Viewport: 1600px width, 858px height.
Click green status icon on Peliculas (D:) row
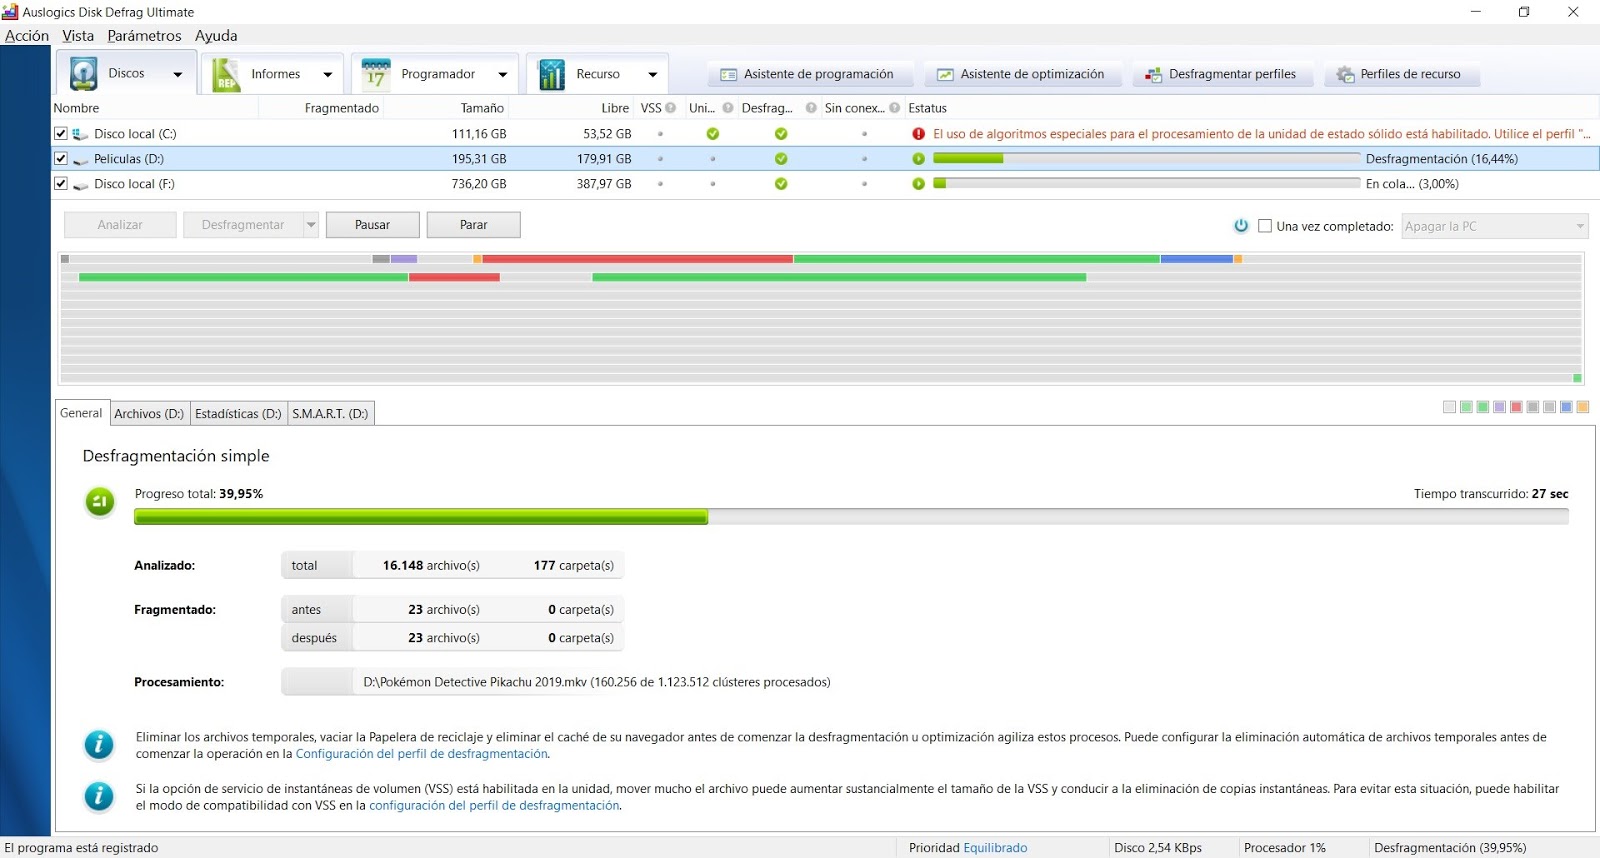point(918,159)
